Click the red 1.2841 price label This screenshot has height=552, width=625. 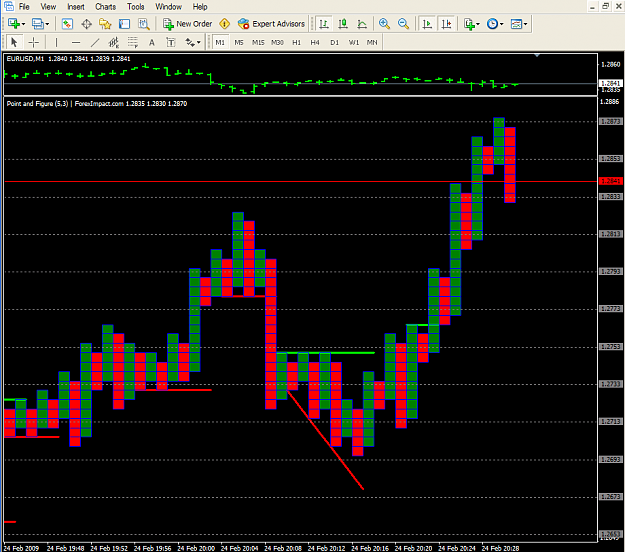pos(611,181)
